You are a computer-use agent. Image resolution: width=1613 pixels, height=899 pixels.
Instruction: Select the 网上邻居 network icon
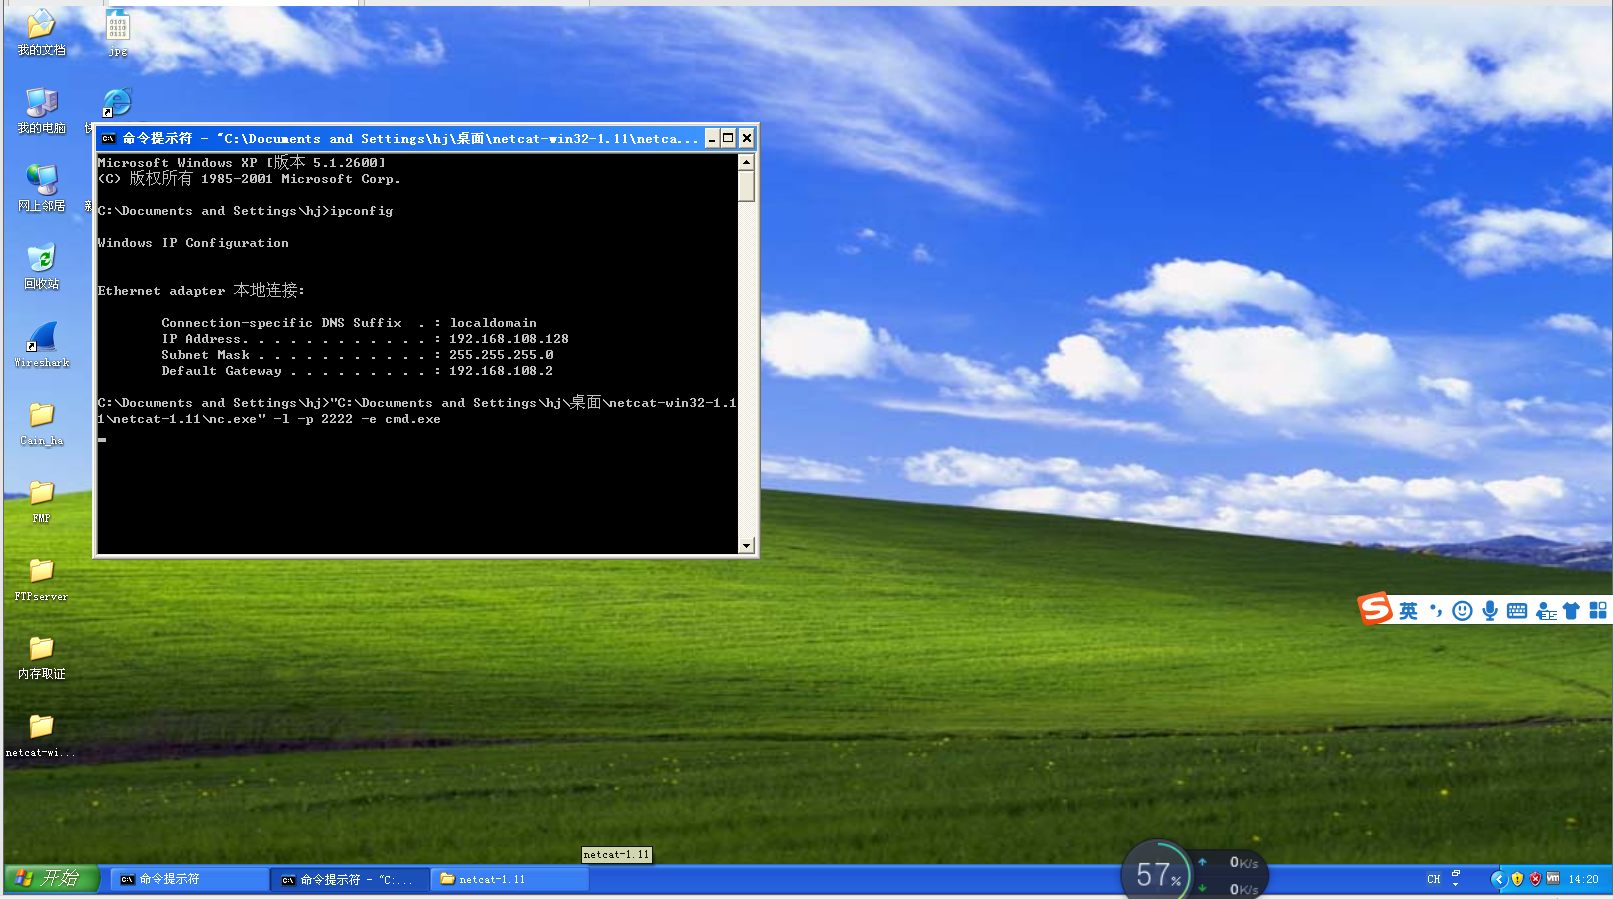click(x=41, y=188)
